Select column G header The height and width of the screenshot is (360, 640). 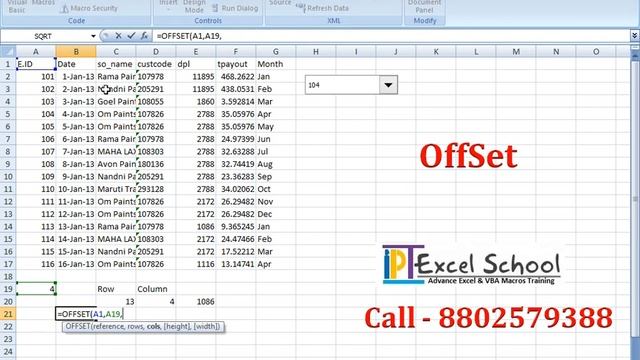coord(276,51)
